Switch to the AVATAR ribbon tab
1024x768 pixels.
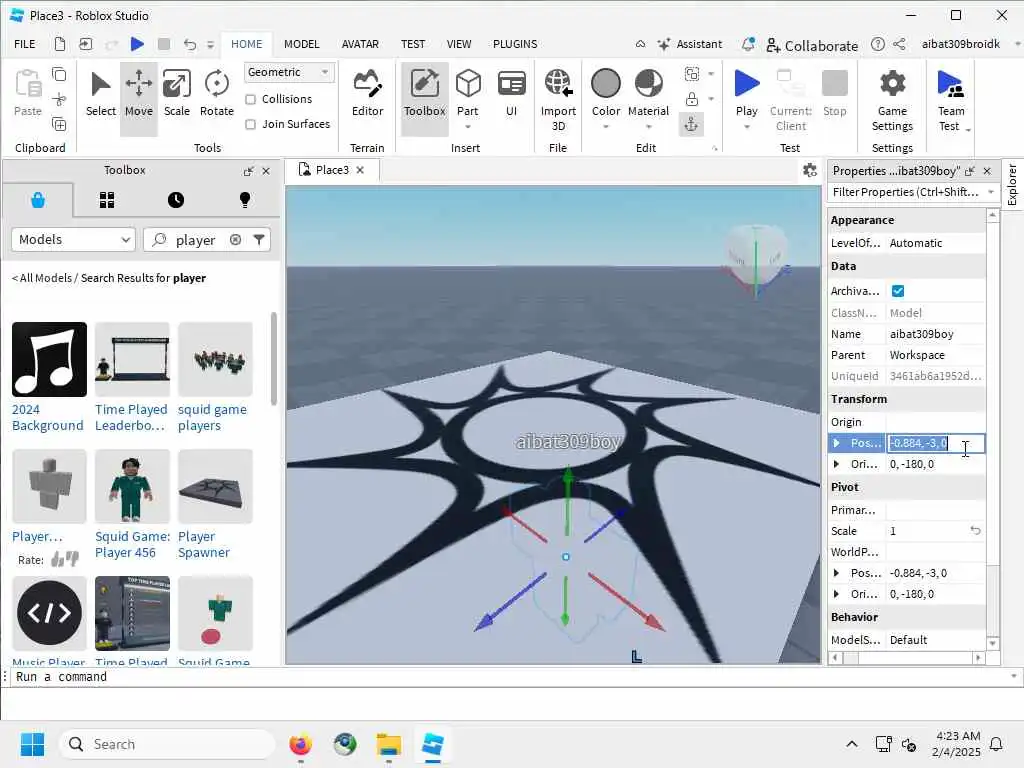360,44
